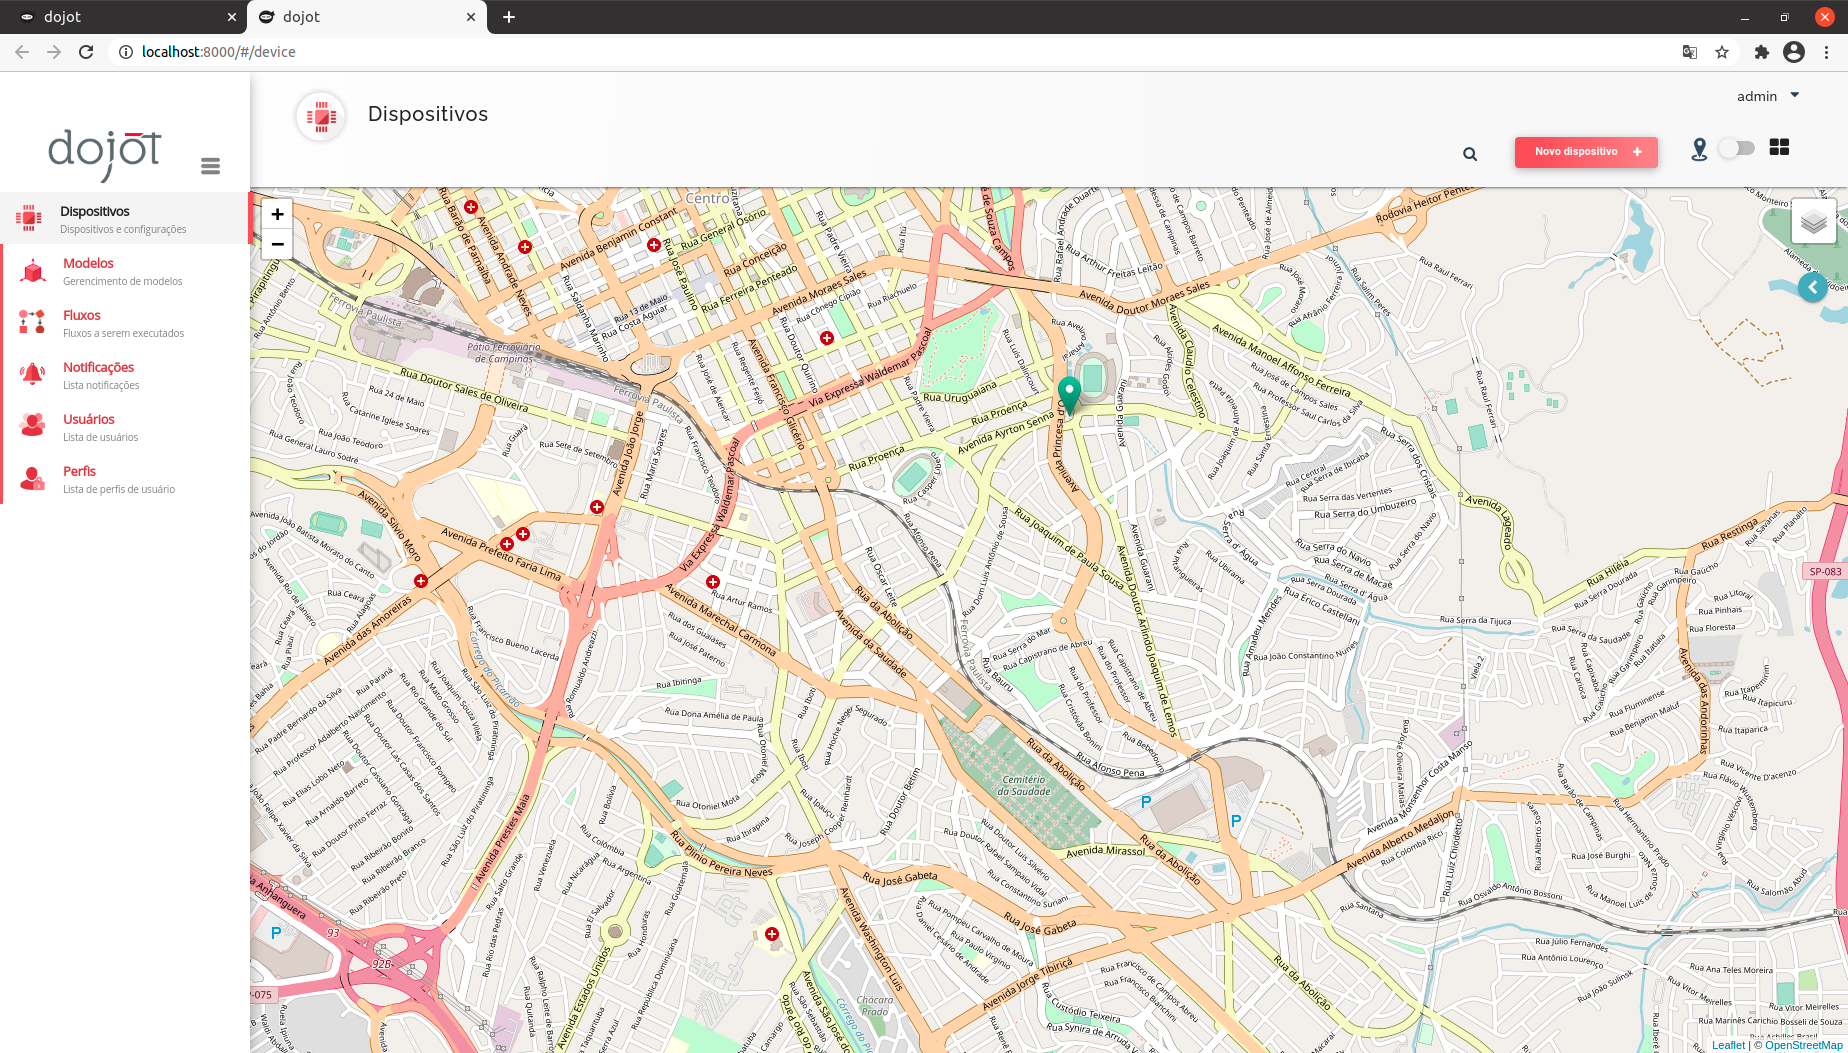1848x1053 pixels.
Task: Open the Perfis sidebar item
Action: (125, 479)
